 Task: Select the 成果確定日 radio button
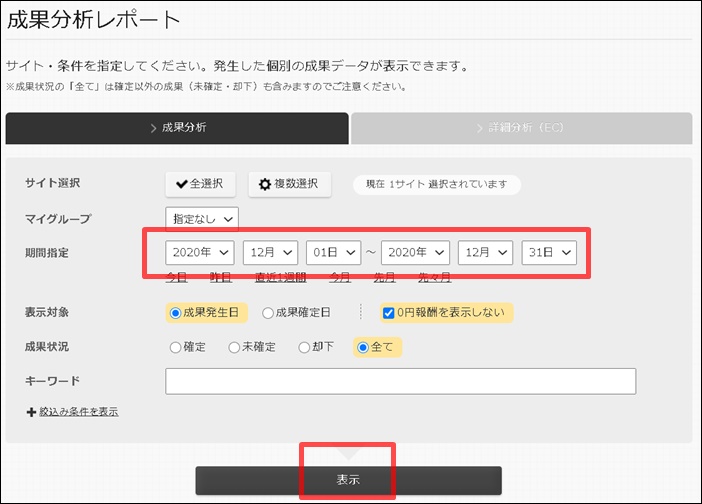coord(268,313)
